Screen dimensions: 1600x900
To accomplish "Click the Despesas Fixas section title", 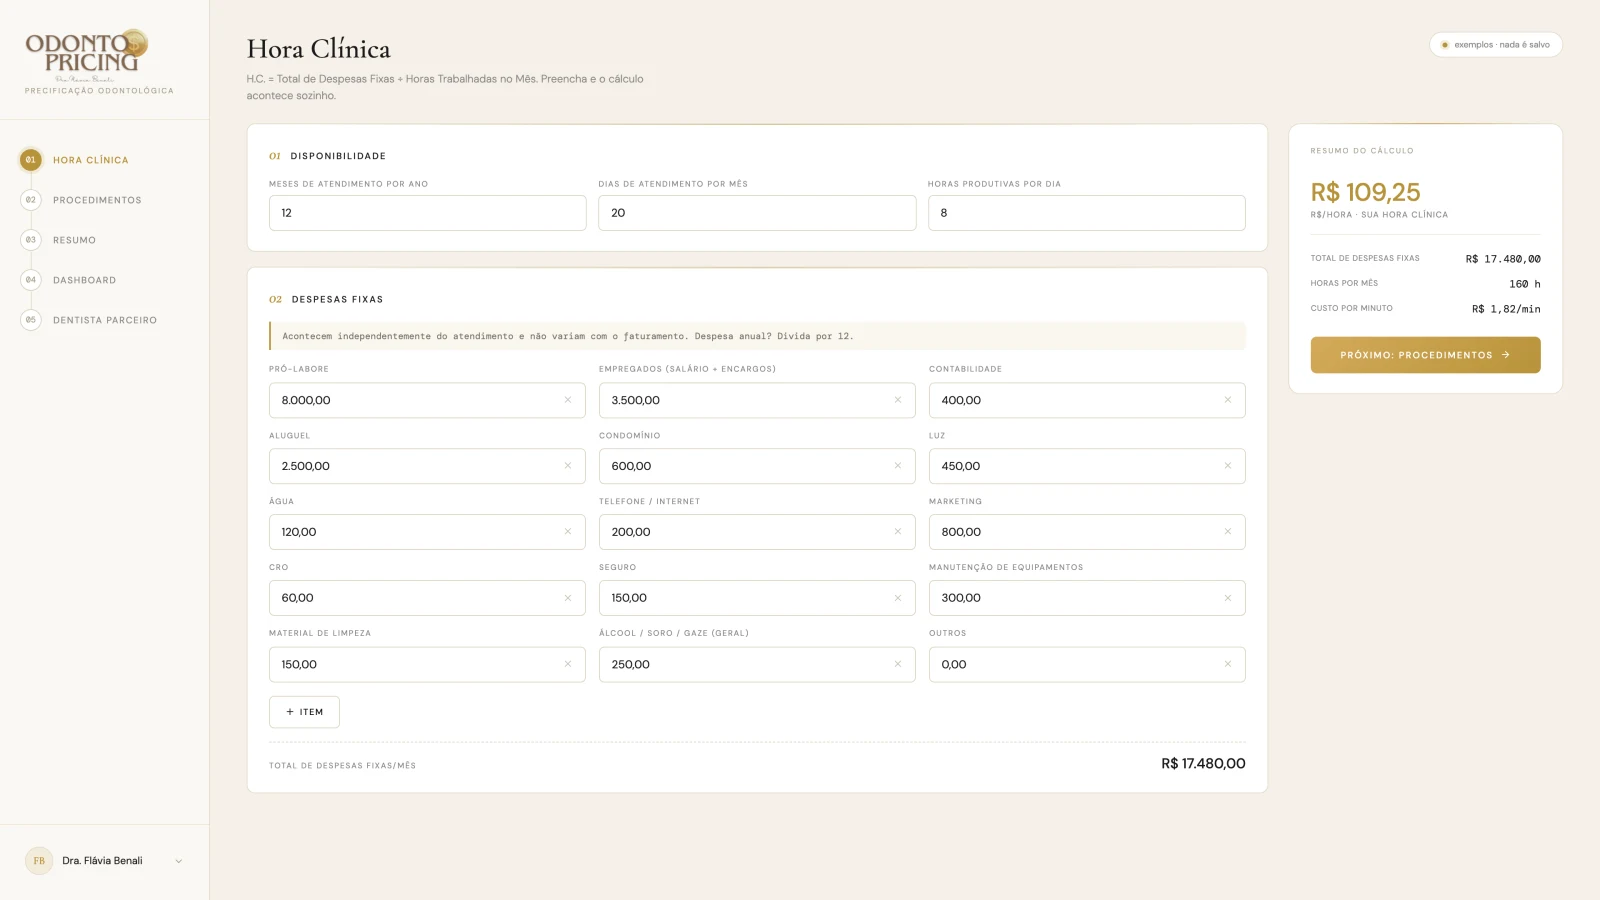I will 337,299.
